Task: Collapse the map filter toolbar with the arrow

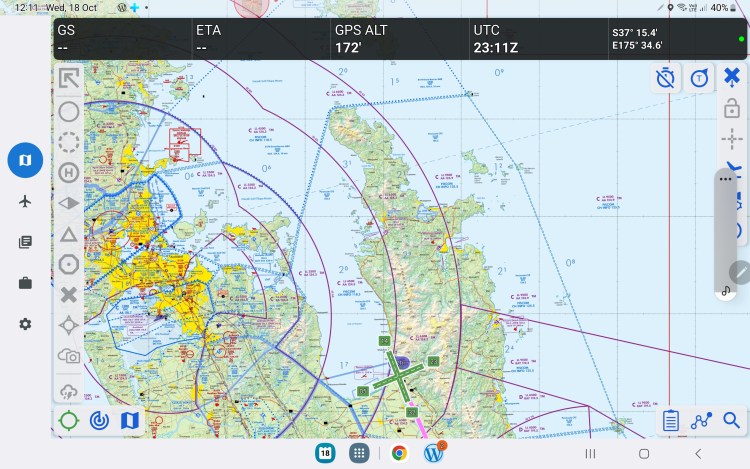Action: [69, 80]
